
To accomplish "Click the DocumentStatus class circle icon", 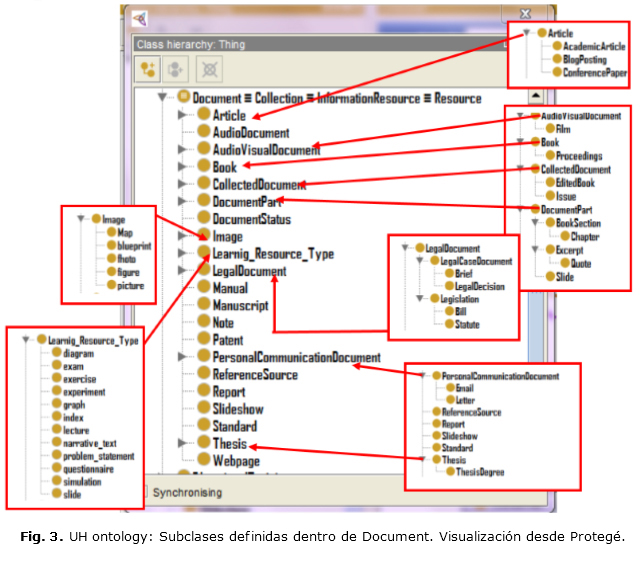I will tap(203, 219).
